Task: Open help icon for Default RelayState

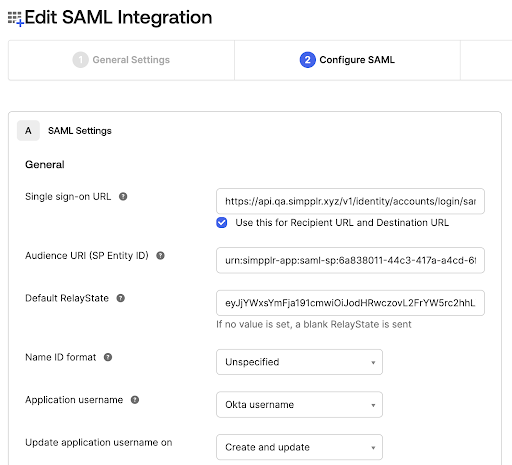Action: [x=121, y=298]
